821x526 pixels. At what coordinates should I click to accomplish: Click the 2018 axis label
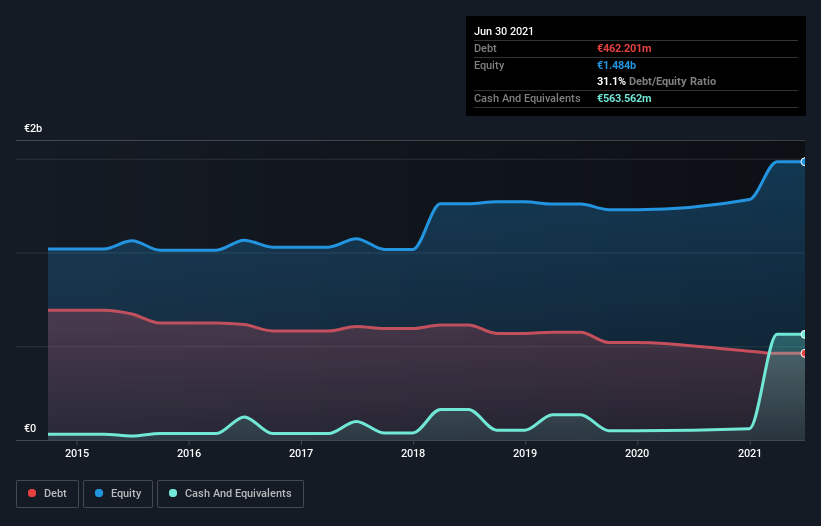413,453
